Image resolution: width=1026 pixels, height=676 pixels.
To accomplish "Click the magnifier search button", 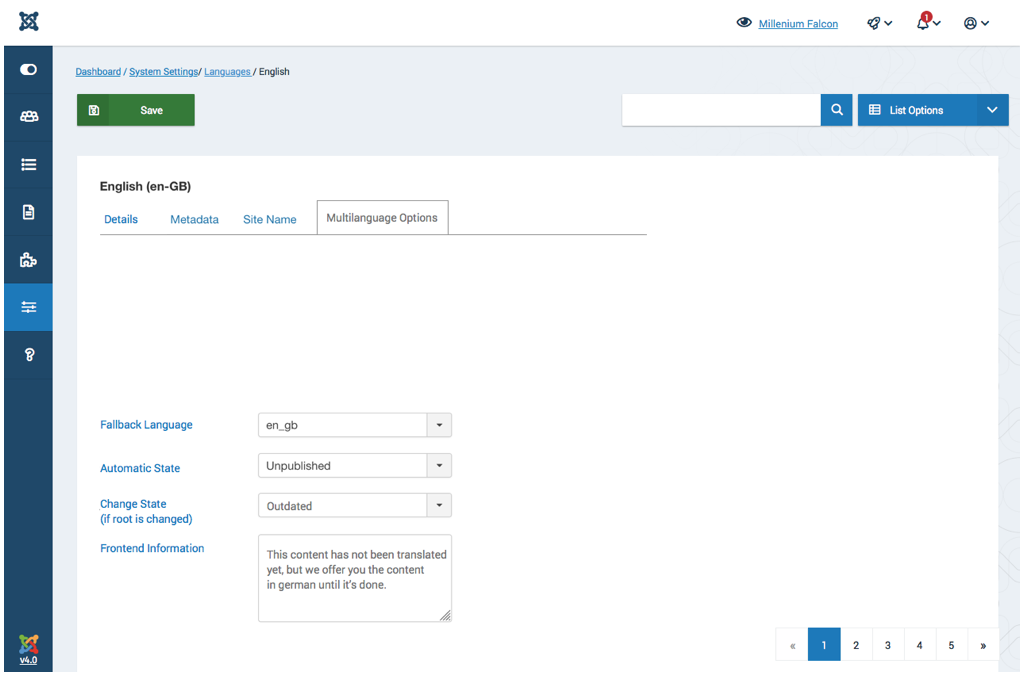I will click(836, 110).
